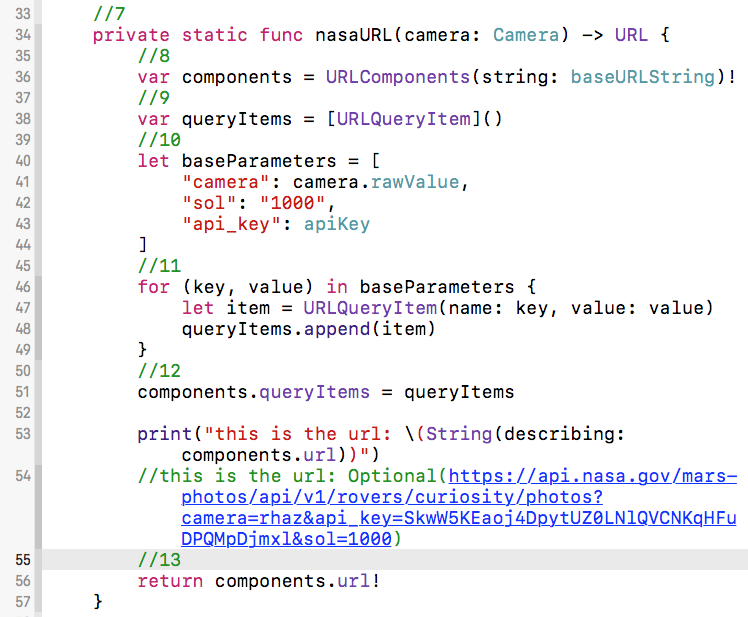Click the 'return' keyword on line 56
This screenshot has width=748, height=617.
[x=170, y=581]
